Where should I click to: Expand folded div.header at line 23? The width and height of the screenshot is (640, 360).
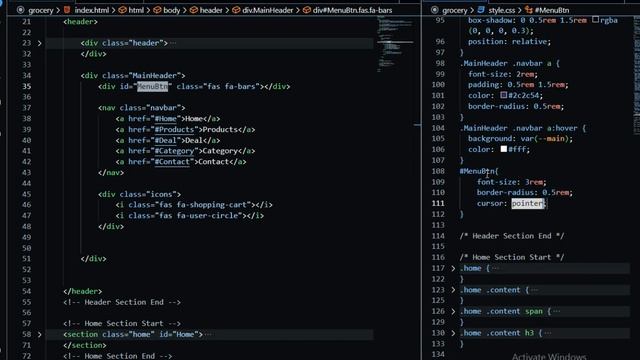pyautogui.click(x=40, y=43)
